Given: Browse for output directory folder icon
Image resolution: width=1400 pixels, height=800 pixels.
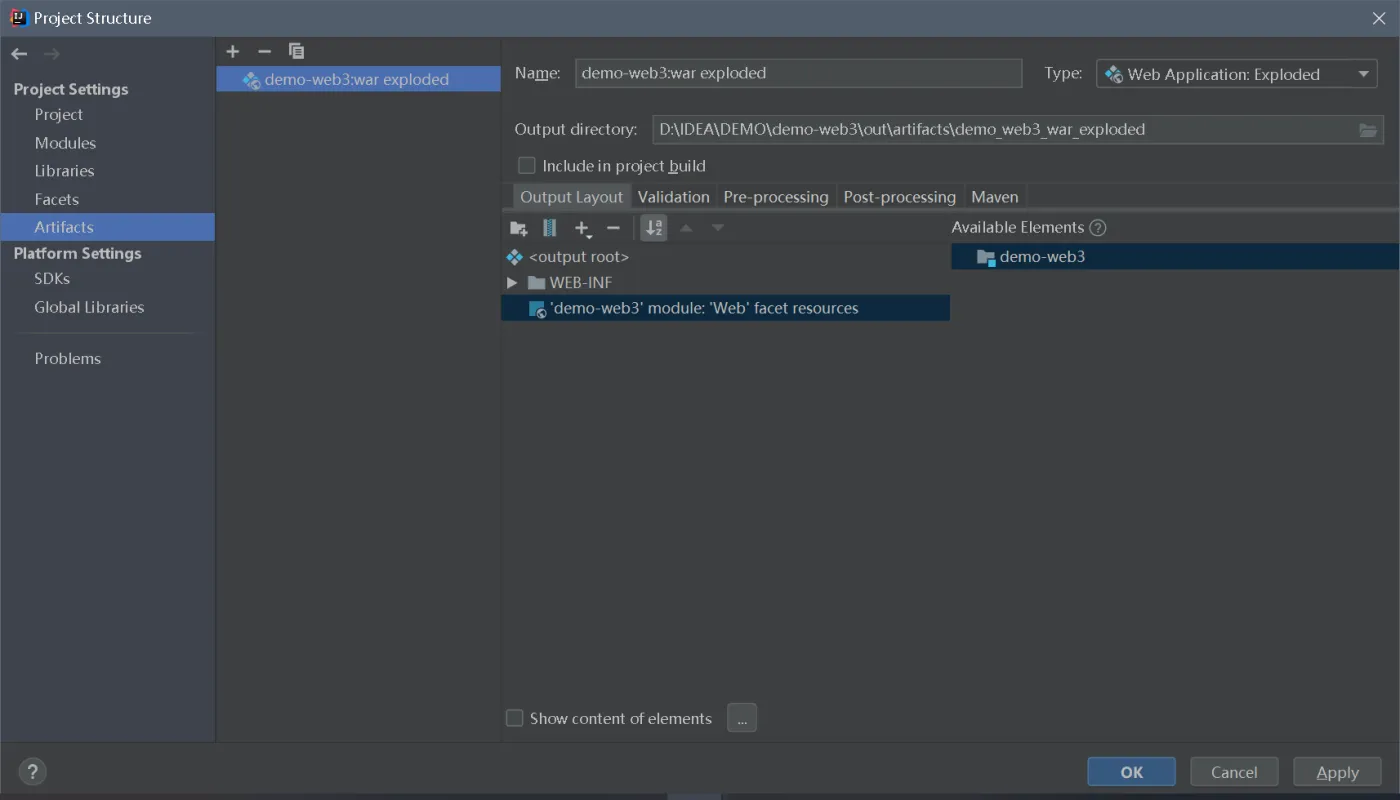Looking at the screenshot, I should (1368, 130).
